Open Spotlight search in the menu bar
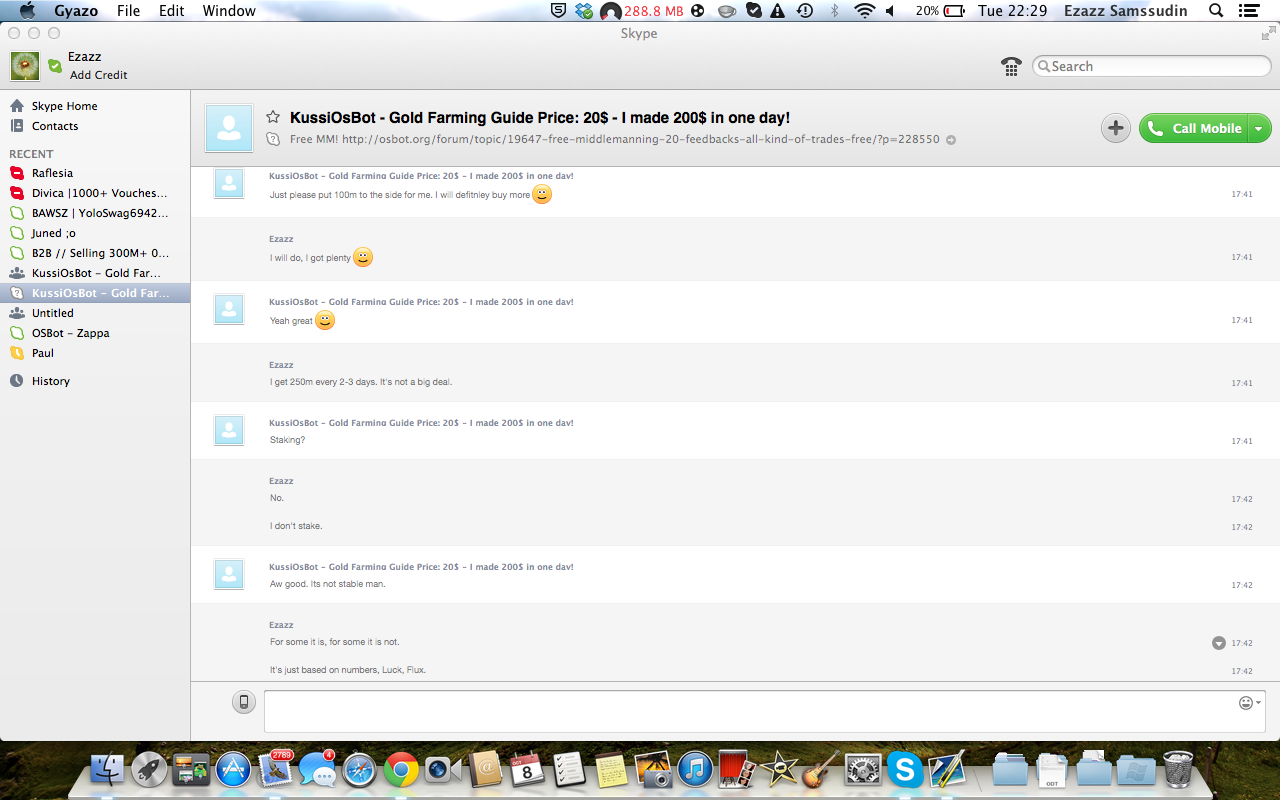The height and width of the screenshot is (800, 1280). 1216,11
